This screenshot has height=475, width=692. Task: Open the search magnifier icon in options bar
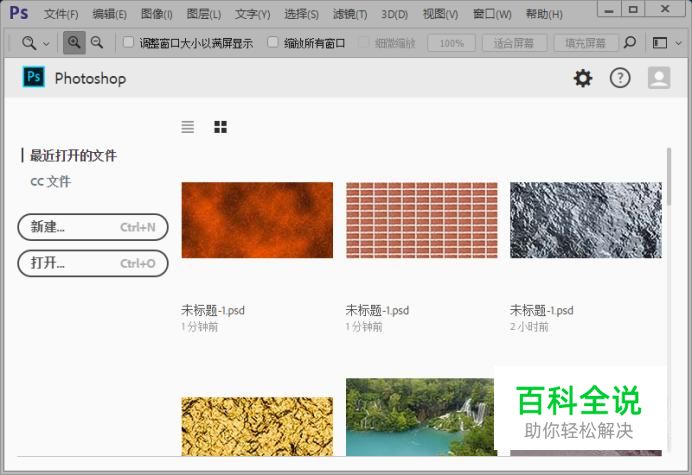coord(629,43)
